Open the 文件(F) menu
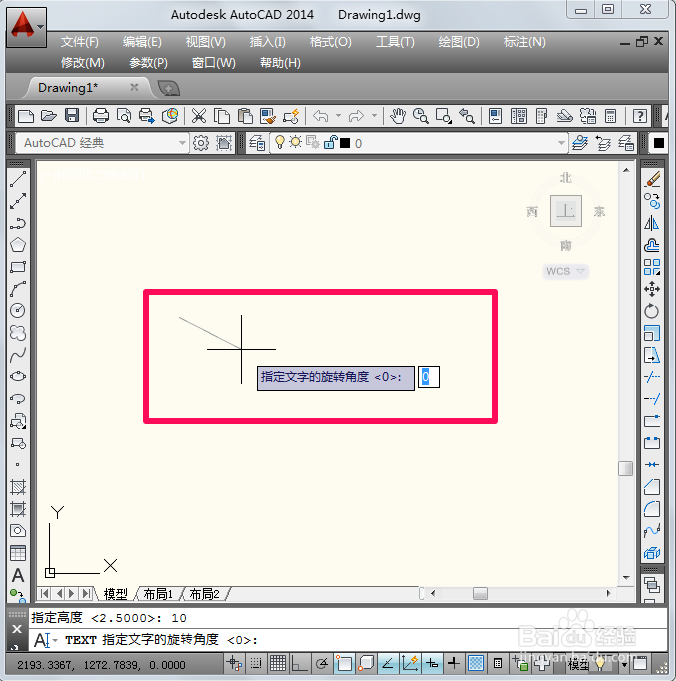 coord(80,42)
